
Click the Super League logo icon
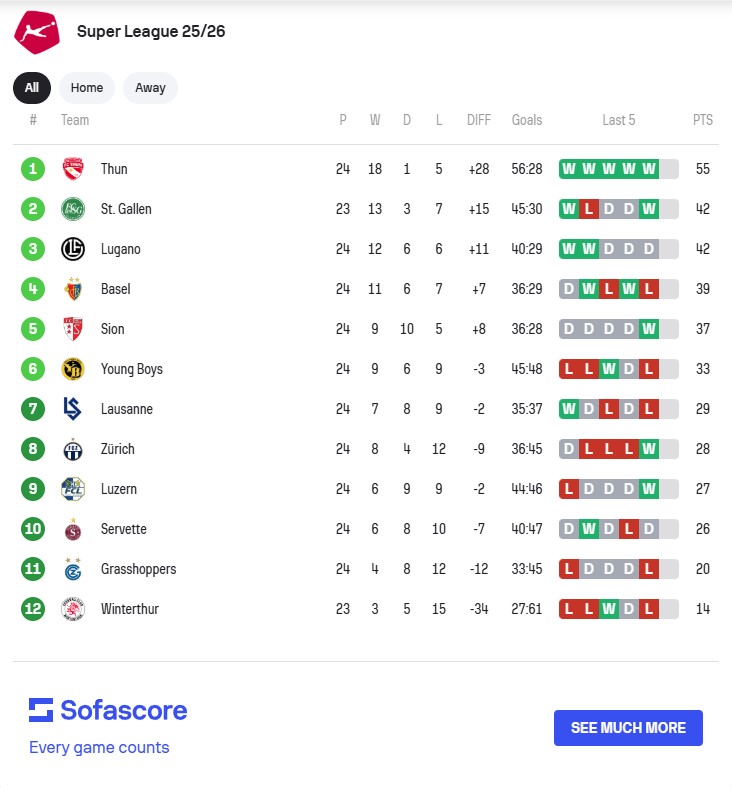click(x=37, y=32)
